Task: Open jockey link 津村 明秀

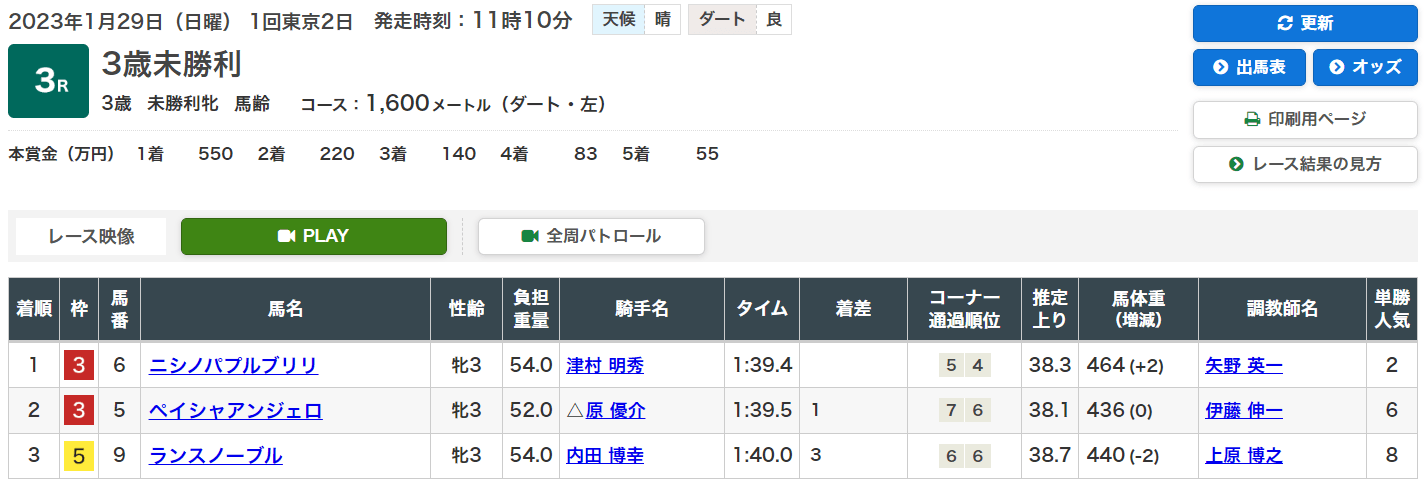Action: 605,365
